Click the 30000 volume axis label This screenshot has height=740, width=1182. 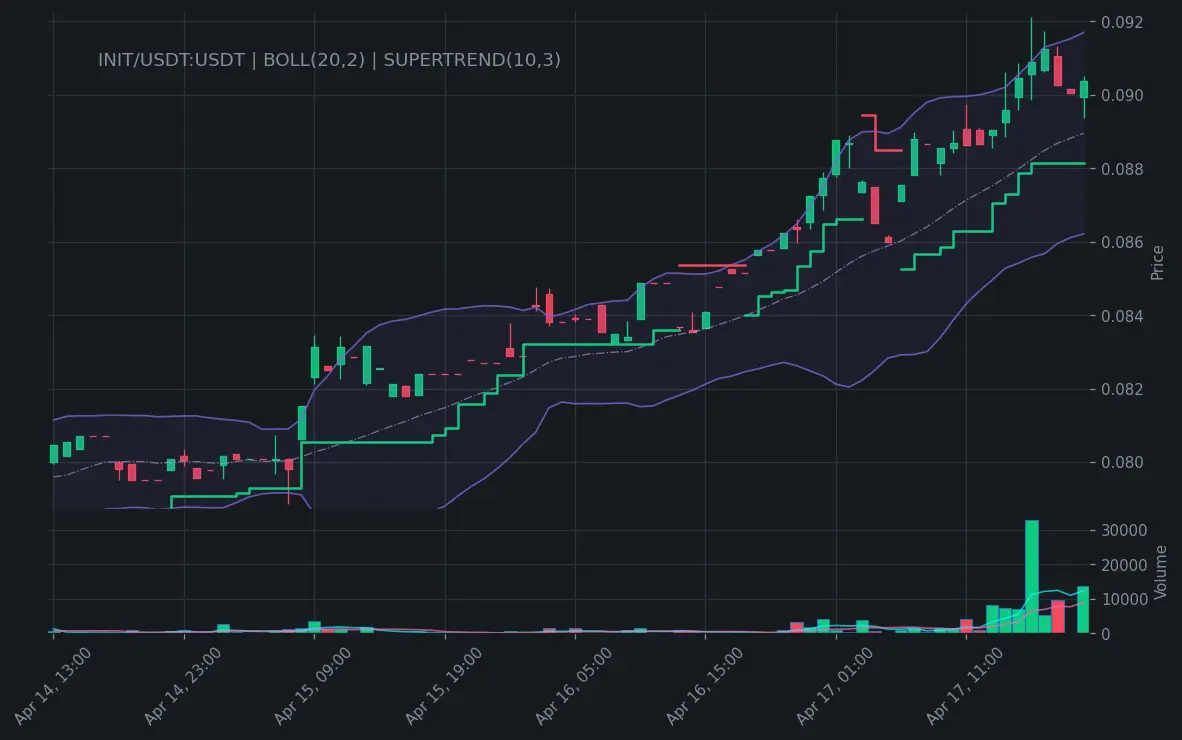tap(1124, 531)
